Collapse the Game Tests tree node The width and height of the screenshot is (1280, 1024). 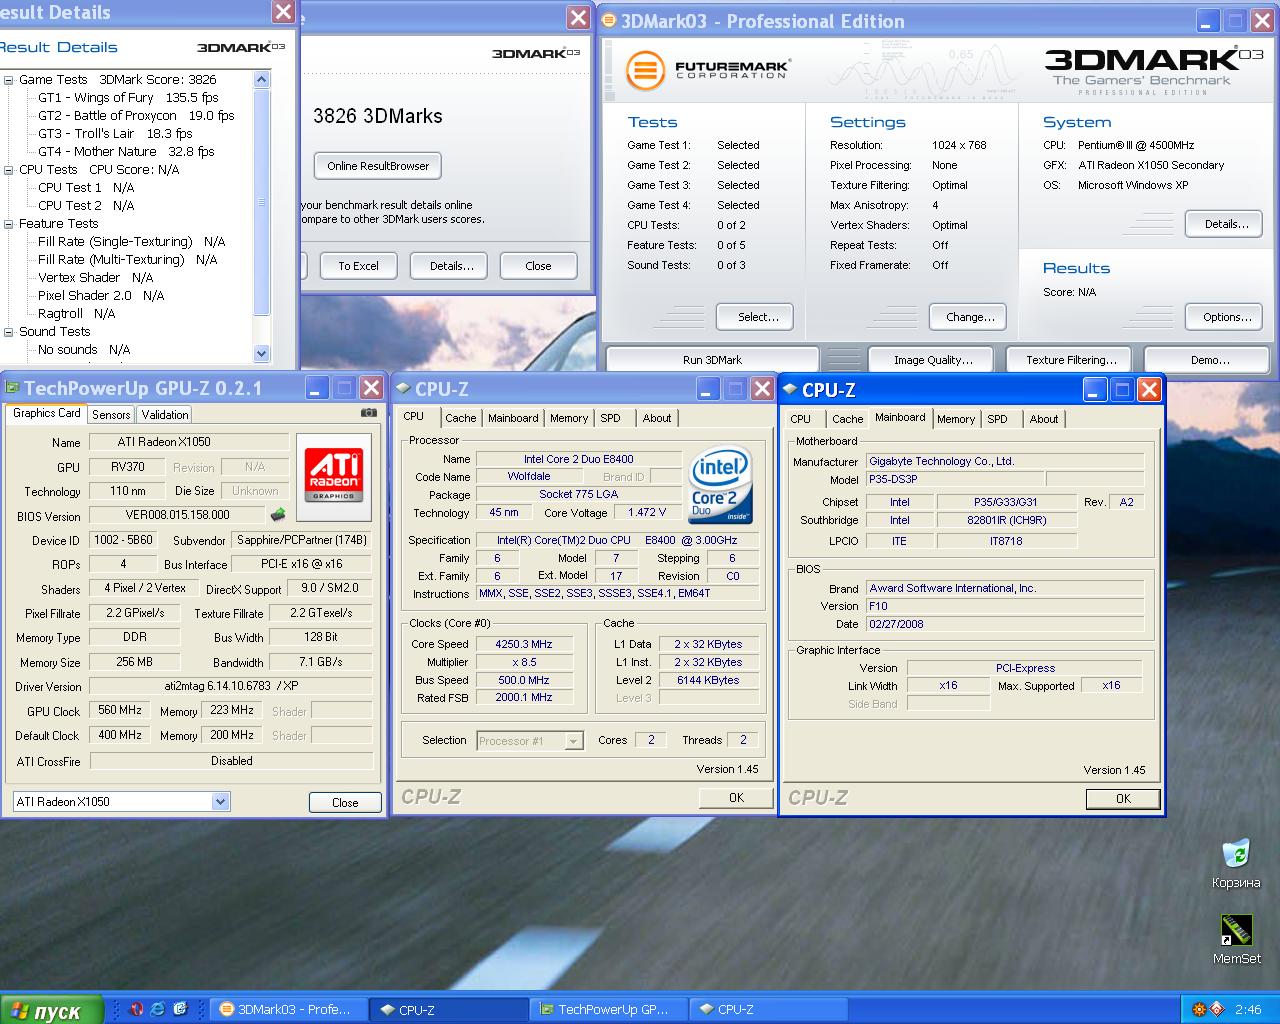click(x=9, y=80)
